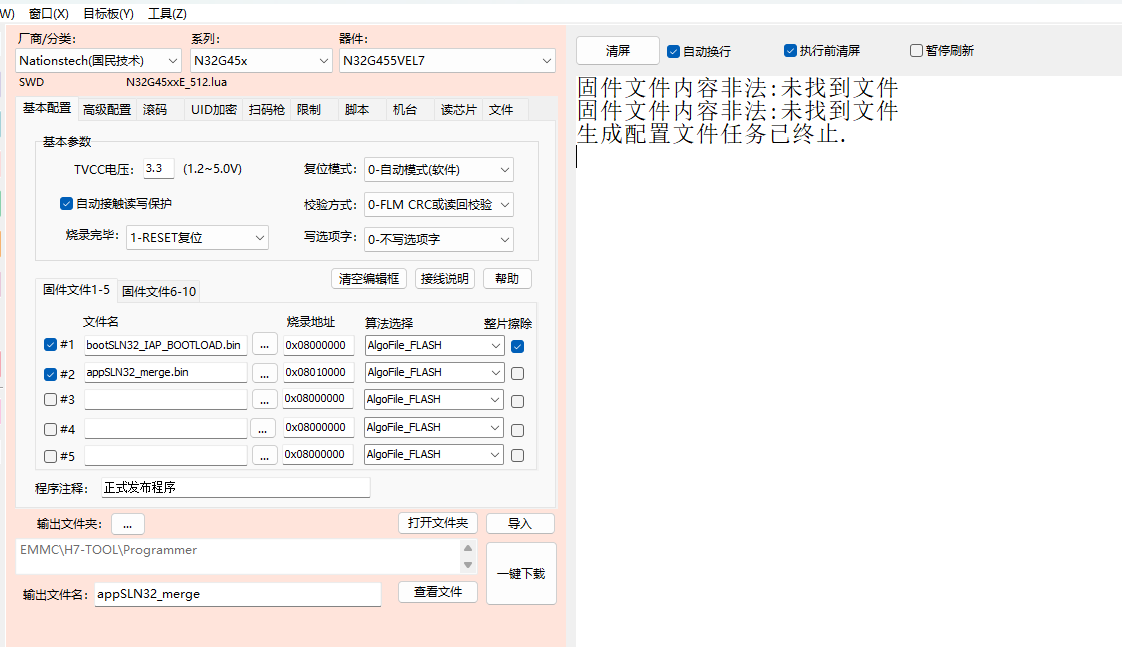Click the 一键下载 button
The width and height of the screenshot is (1122, 647).
click(520, 574)
